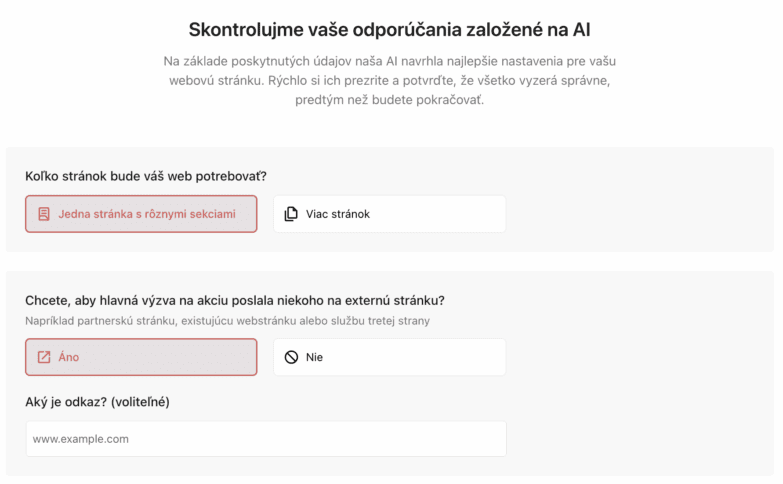
Task: Click the single-page icon in first option
Action: (x=44, y=214)
